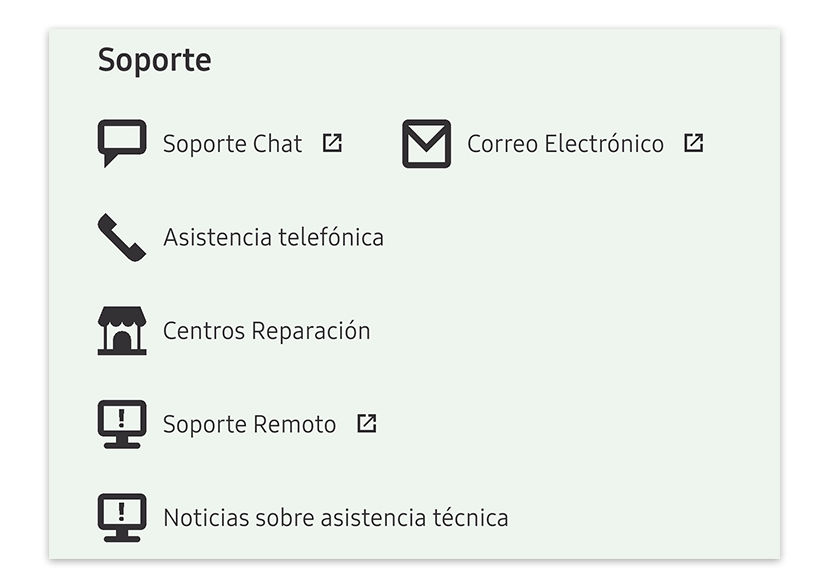
Task: Click the monitor icon beside Soporte Remoto
Action: tap(122, 424)
